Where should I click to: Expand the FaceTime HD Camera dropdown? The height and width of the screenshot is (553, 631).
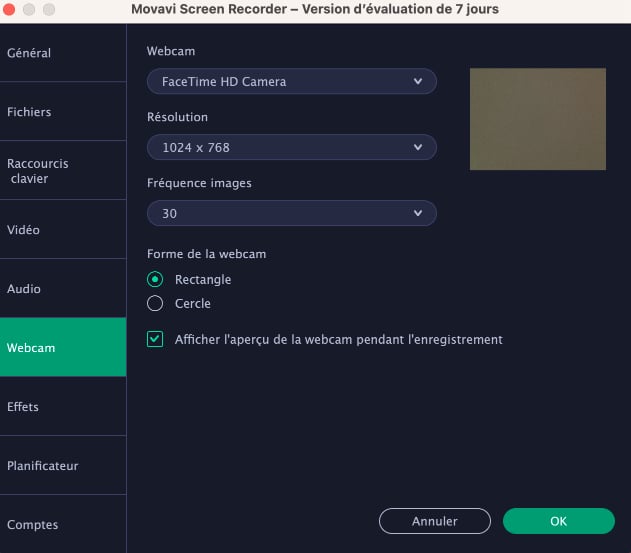point(291,81)
